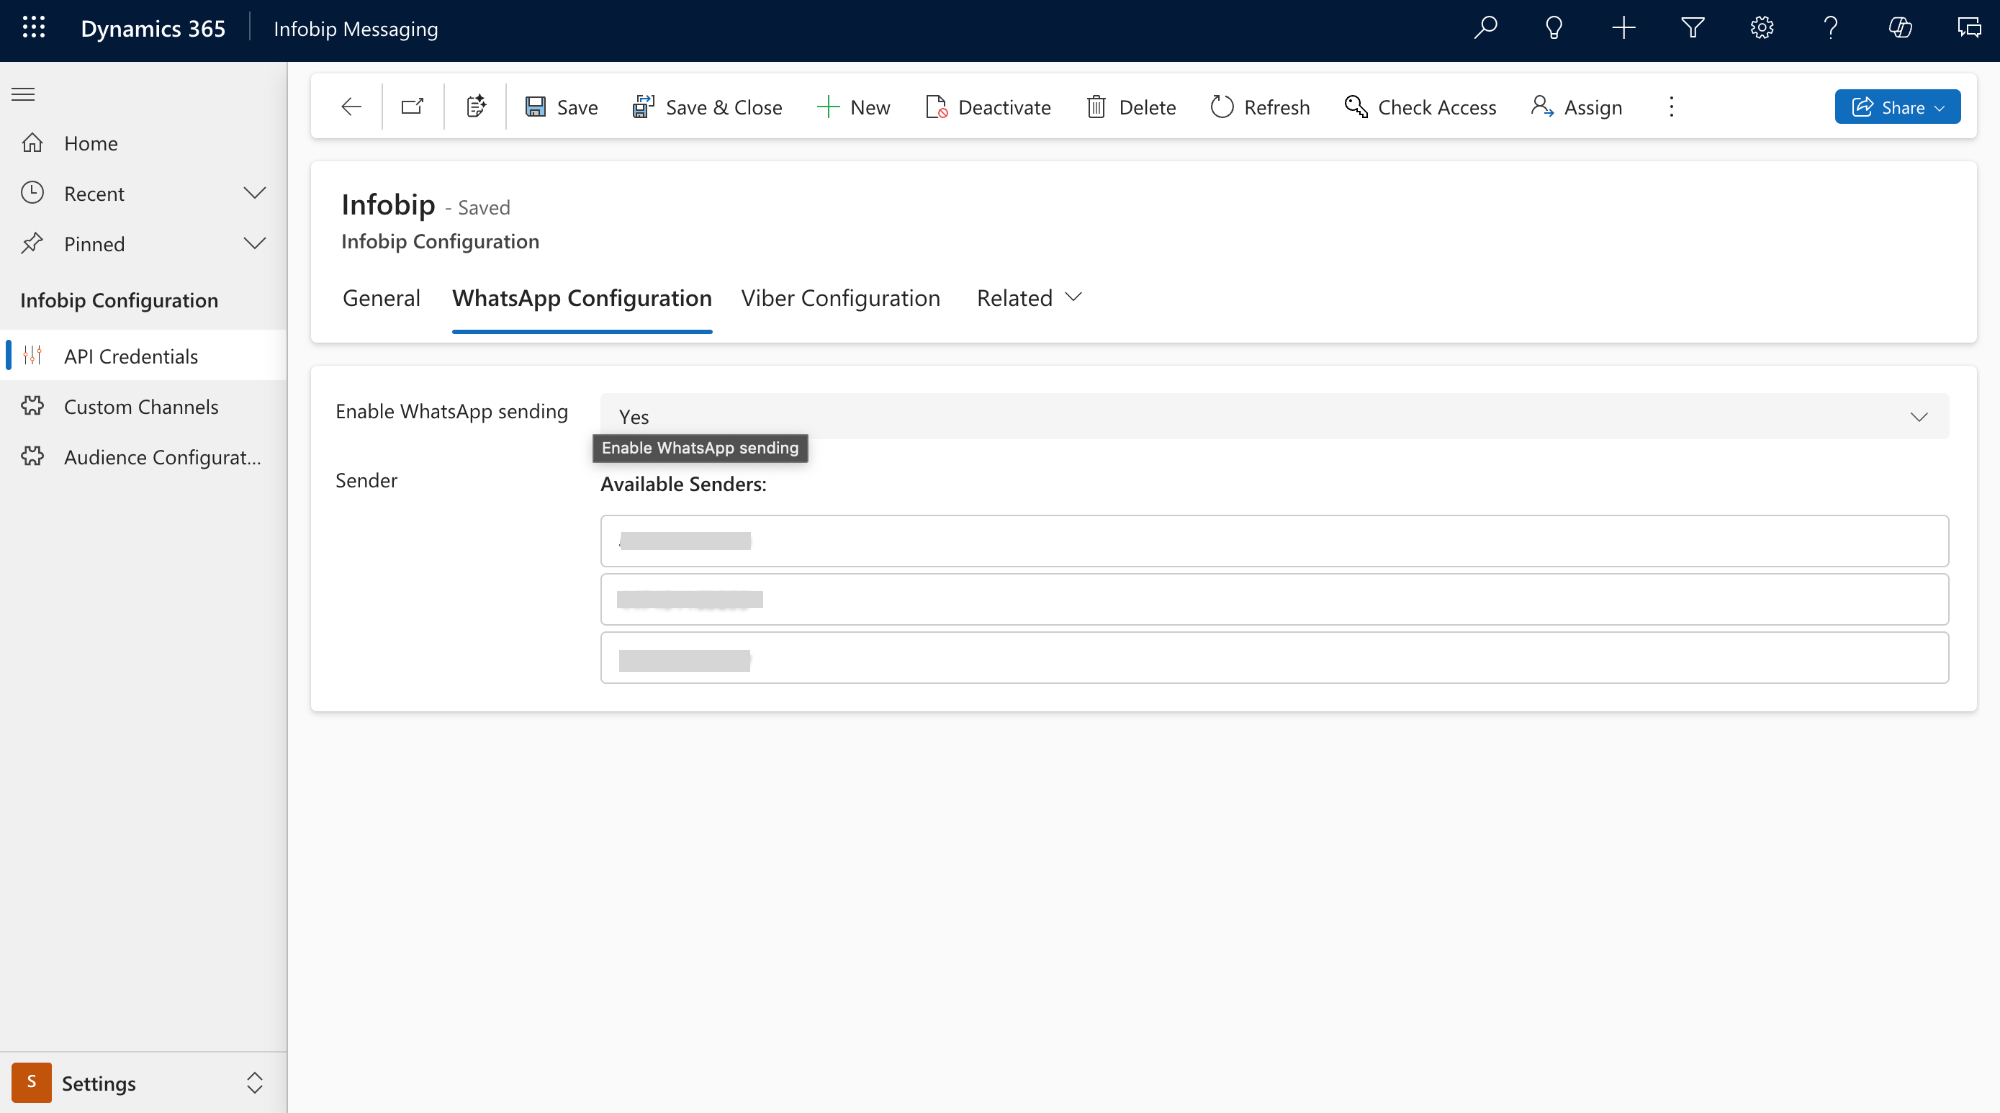Delete the record

tap(1131, 107)
